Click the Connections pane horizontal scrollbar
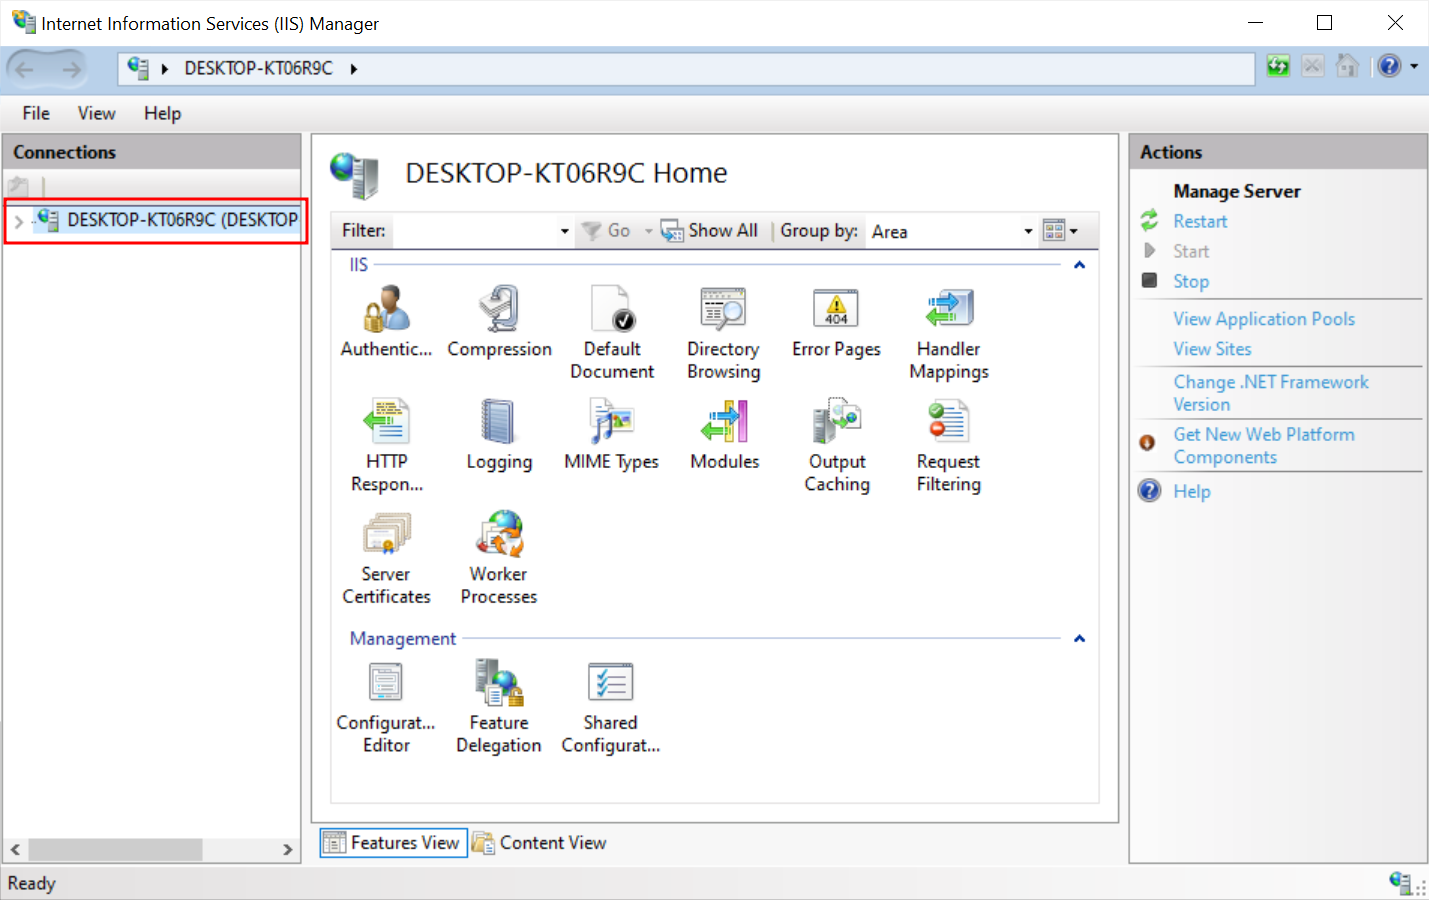This screenshot has width=1429, height=900. (116, 849)
